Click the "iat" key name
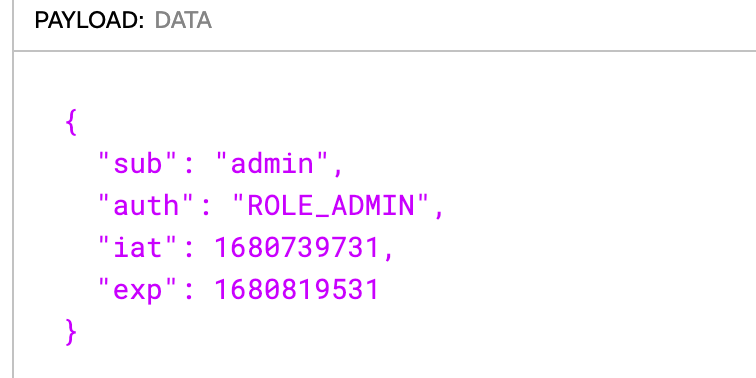Screen dimensions: 756x378 point(137,247)
